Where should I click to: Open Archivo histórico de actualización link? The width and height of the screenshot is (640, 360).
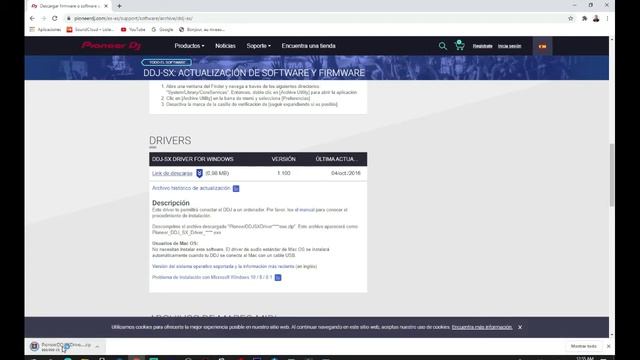click(191, 188)
